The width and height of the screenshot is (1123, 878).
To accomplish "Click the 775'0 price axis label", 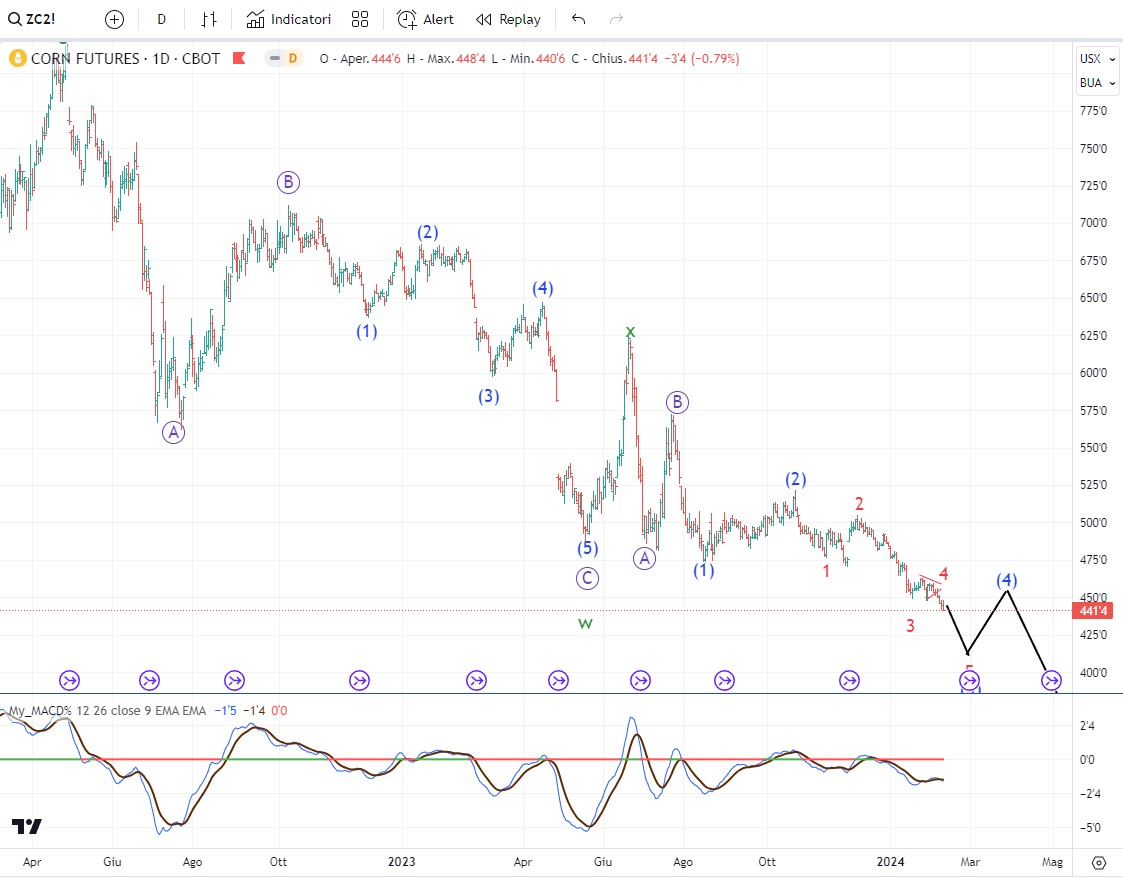I will click(1093, 111).
